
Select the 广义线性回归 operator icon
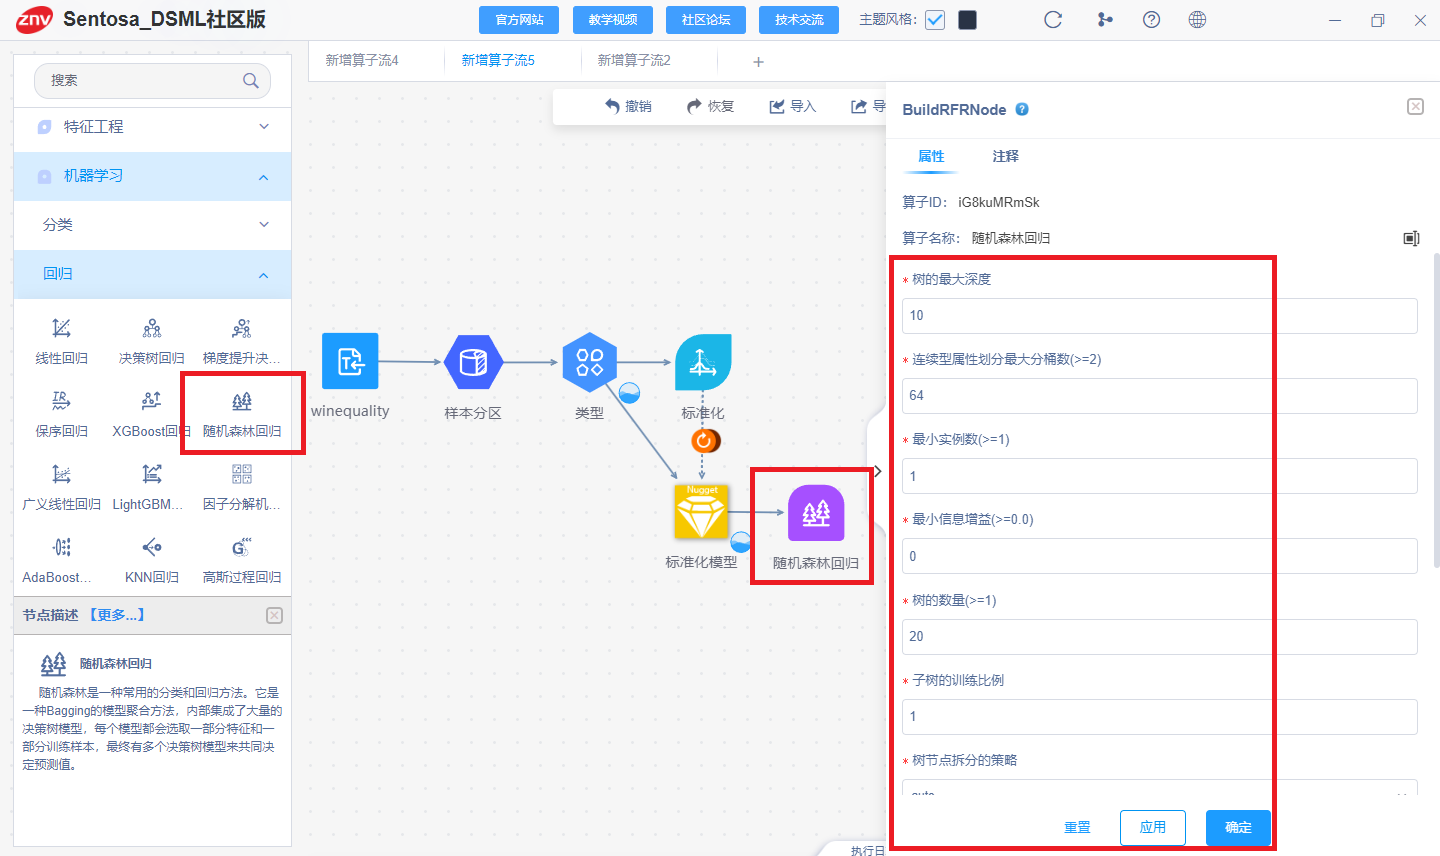(x=61, y=474)
